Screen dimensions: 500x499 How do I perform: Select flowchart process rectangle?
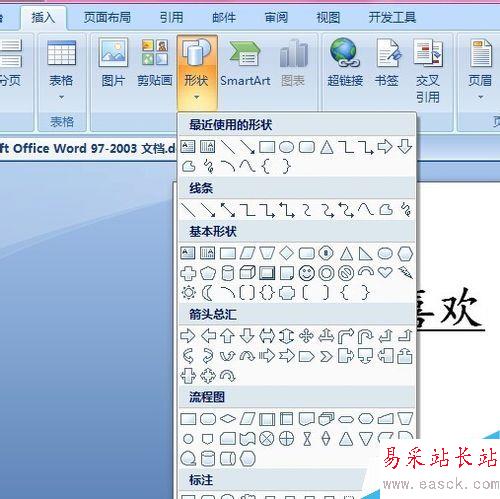pos(188,419)
